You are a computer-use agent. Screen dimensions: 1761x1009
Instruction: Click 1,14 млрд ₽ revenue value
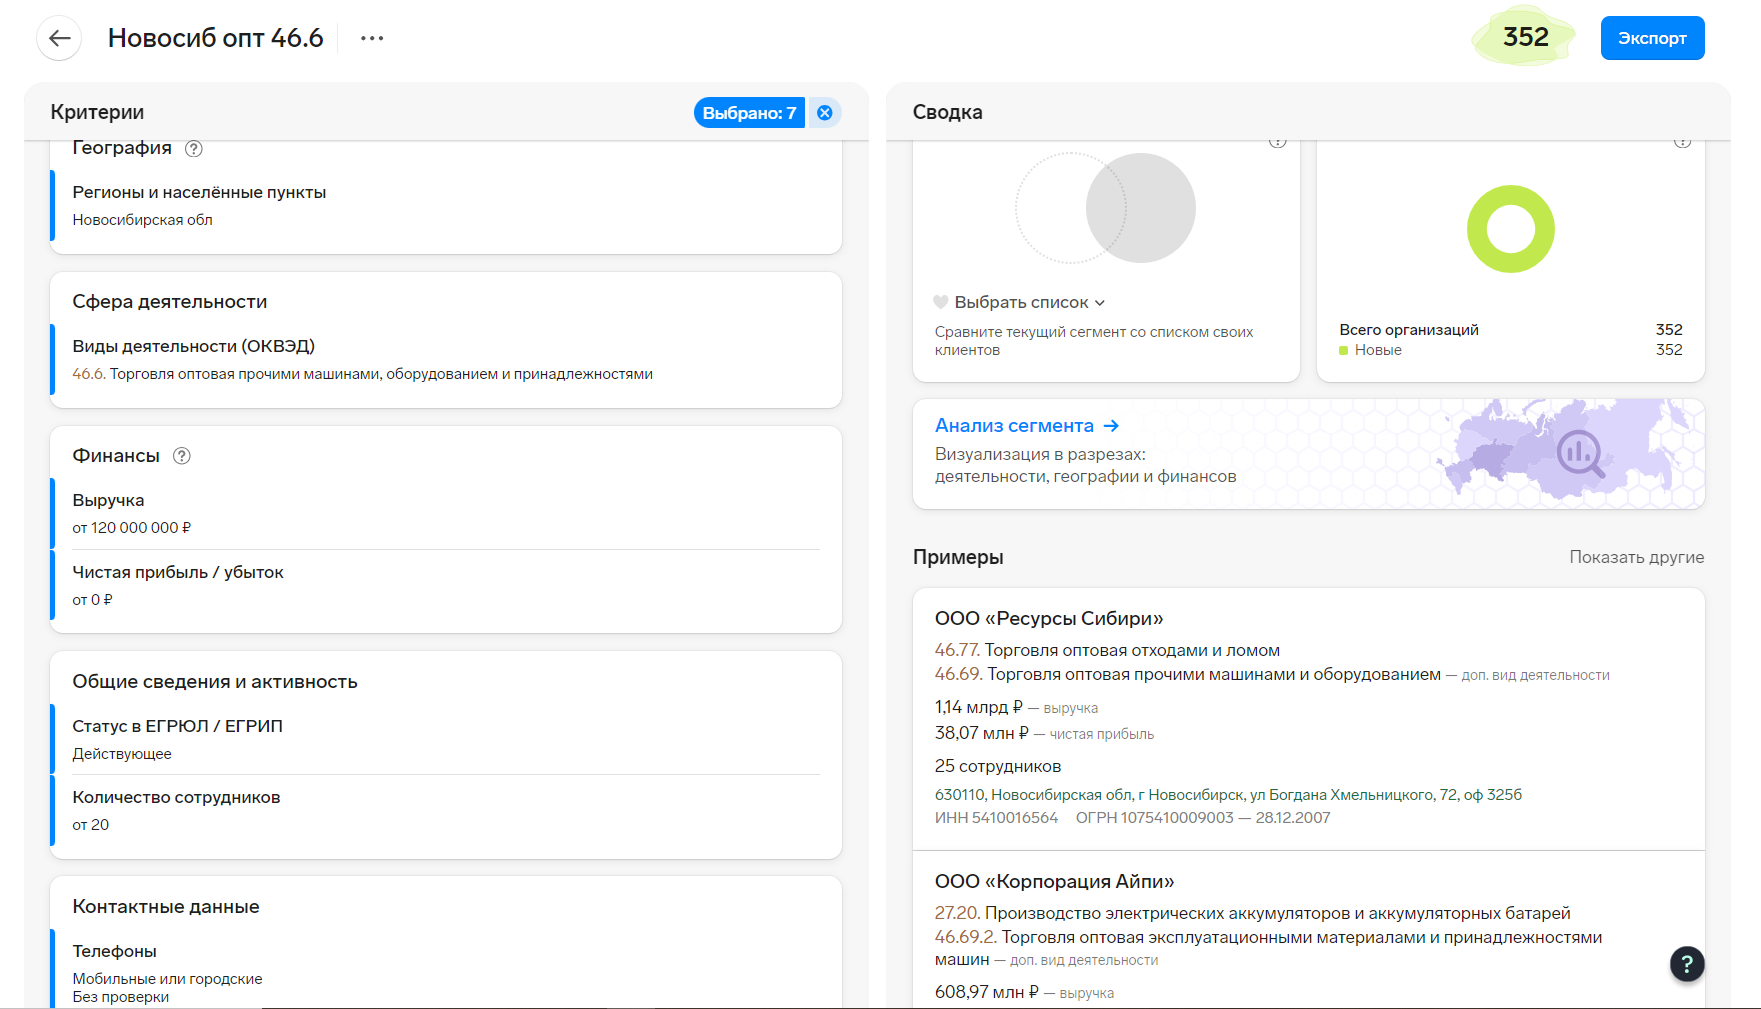tap(979, 707)
